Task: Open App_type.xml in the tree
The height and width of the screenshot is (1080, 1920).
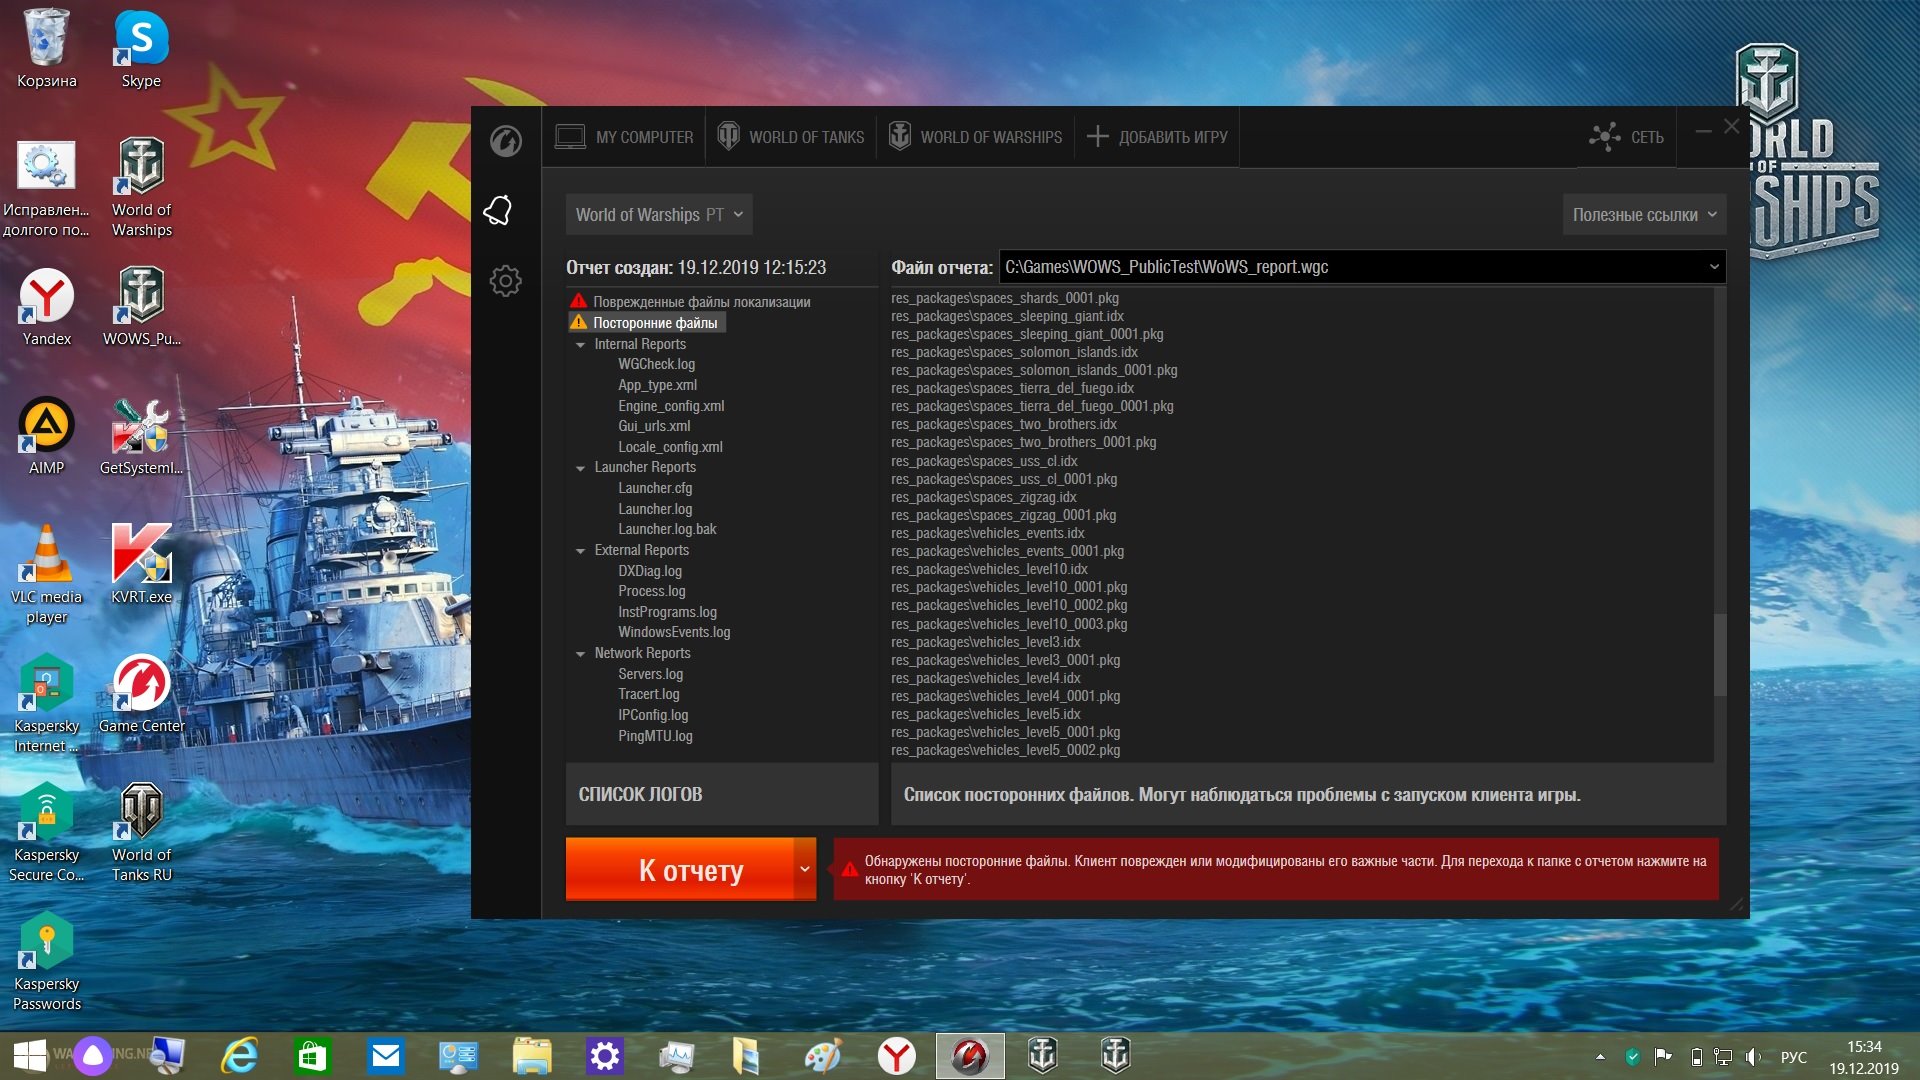Action: tap(657, 385)
